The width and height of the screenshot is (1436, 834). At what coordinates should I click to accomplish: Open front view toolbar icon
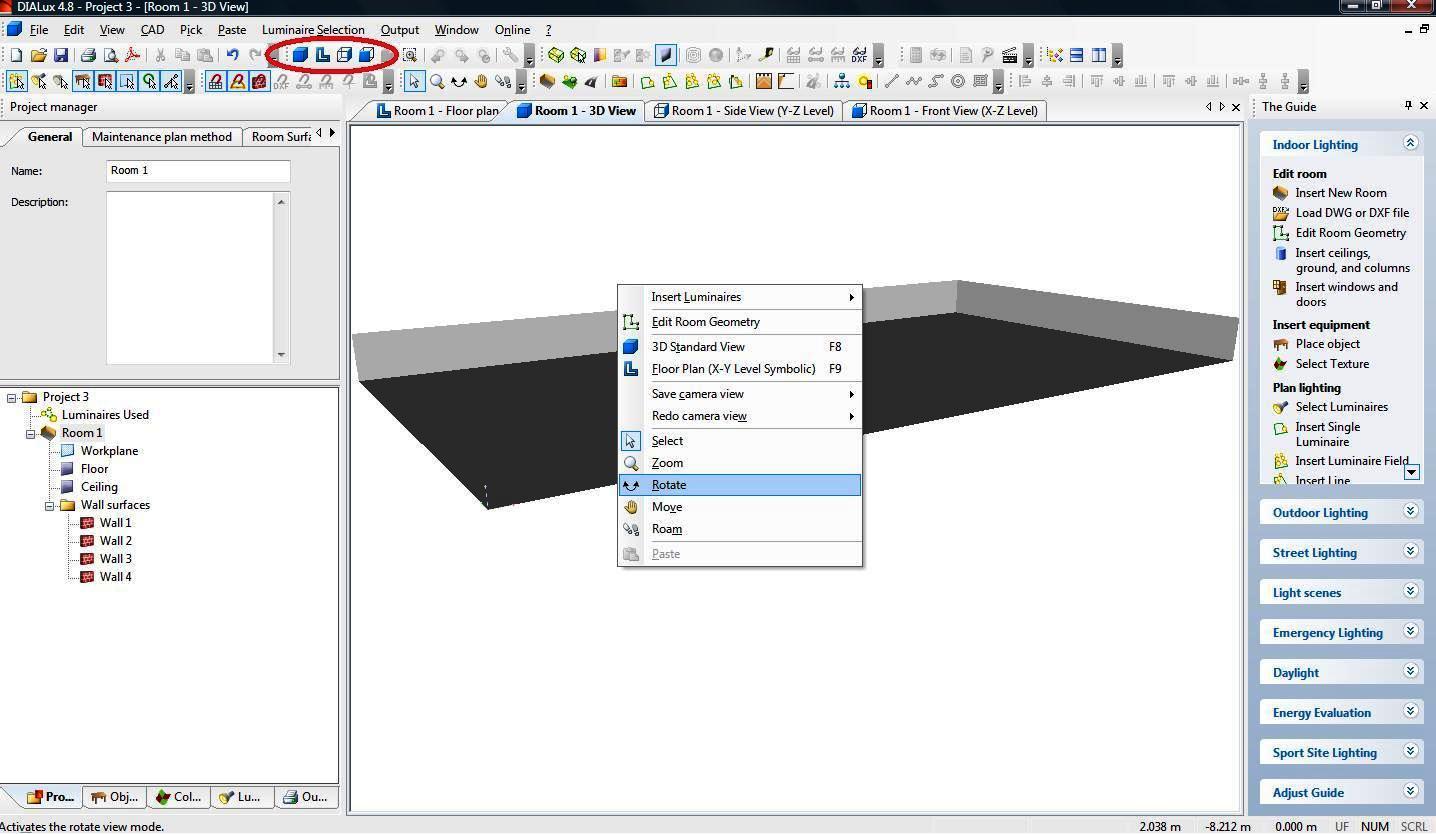pyautogui.click(x=367, y=55)
